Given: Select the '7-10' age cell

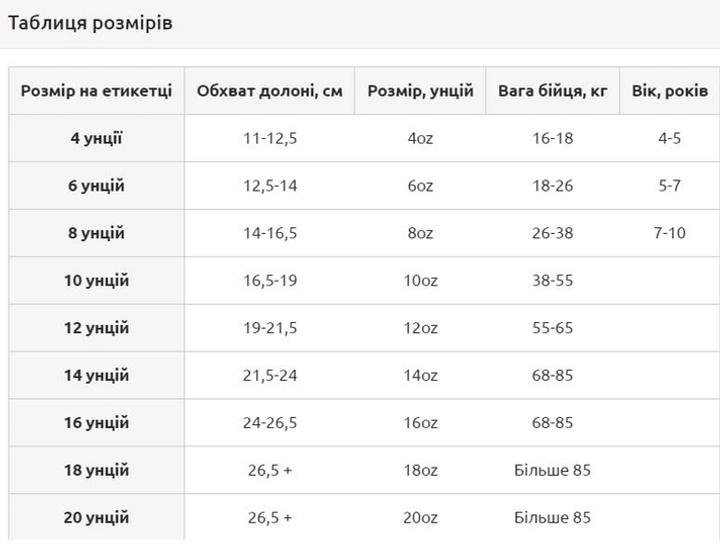Looking at the screenshot, I should click(x=670, y=233).
